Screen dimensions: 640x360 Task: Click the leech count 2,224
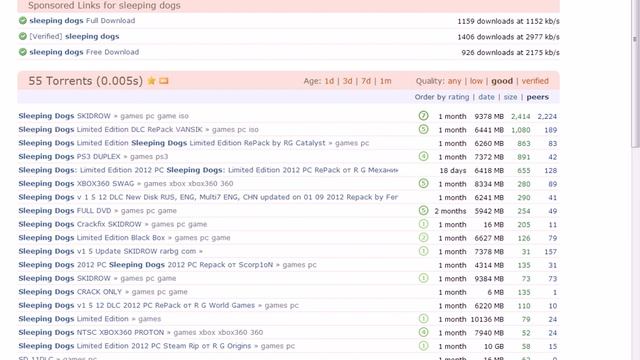click(x=547, y=116)
